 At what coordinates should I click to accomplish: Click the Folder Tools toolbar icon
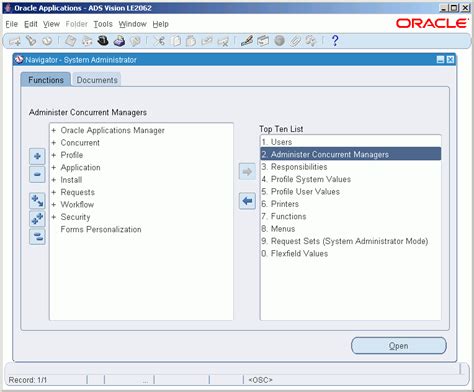[x=311, y=41]
